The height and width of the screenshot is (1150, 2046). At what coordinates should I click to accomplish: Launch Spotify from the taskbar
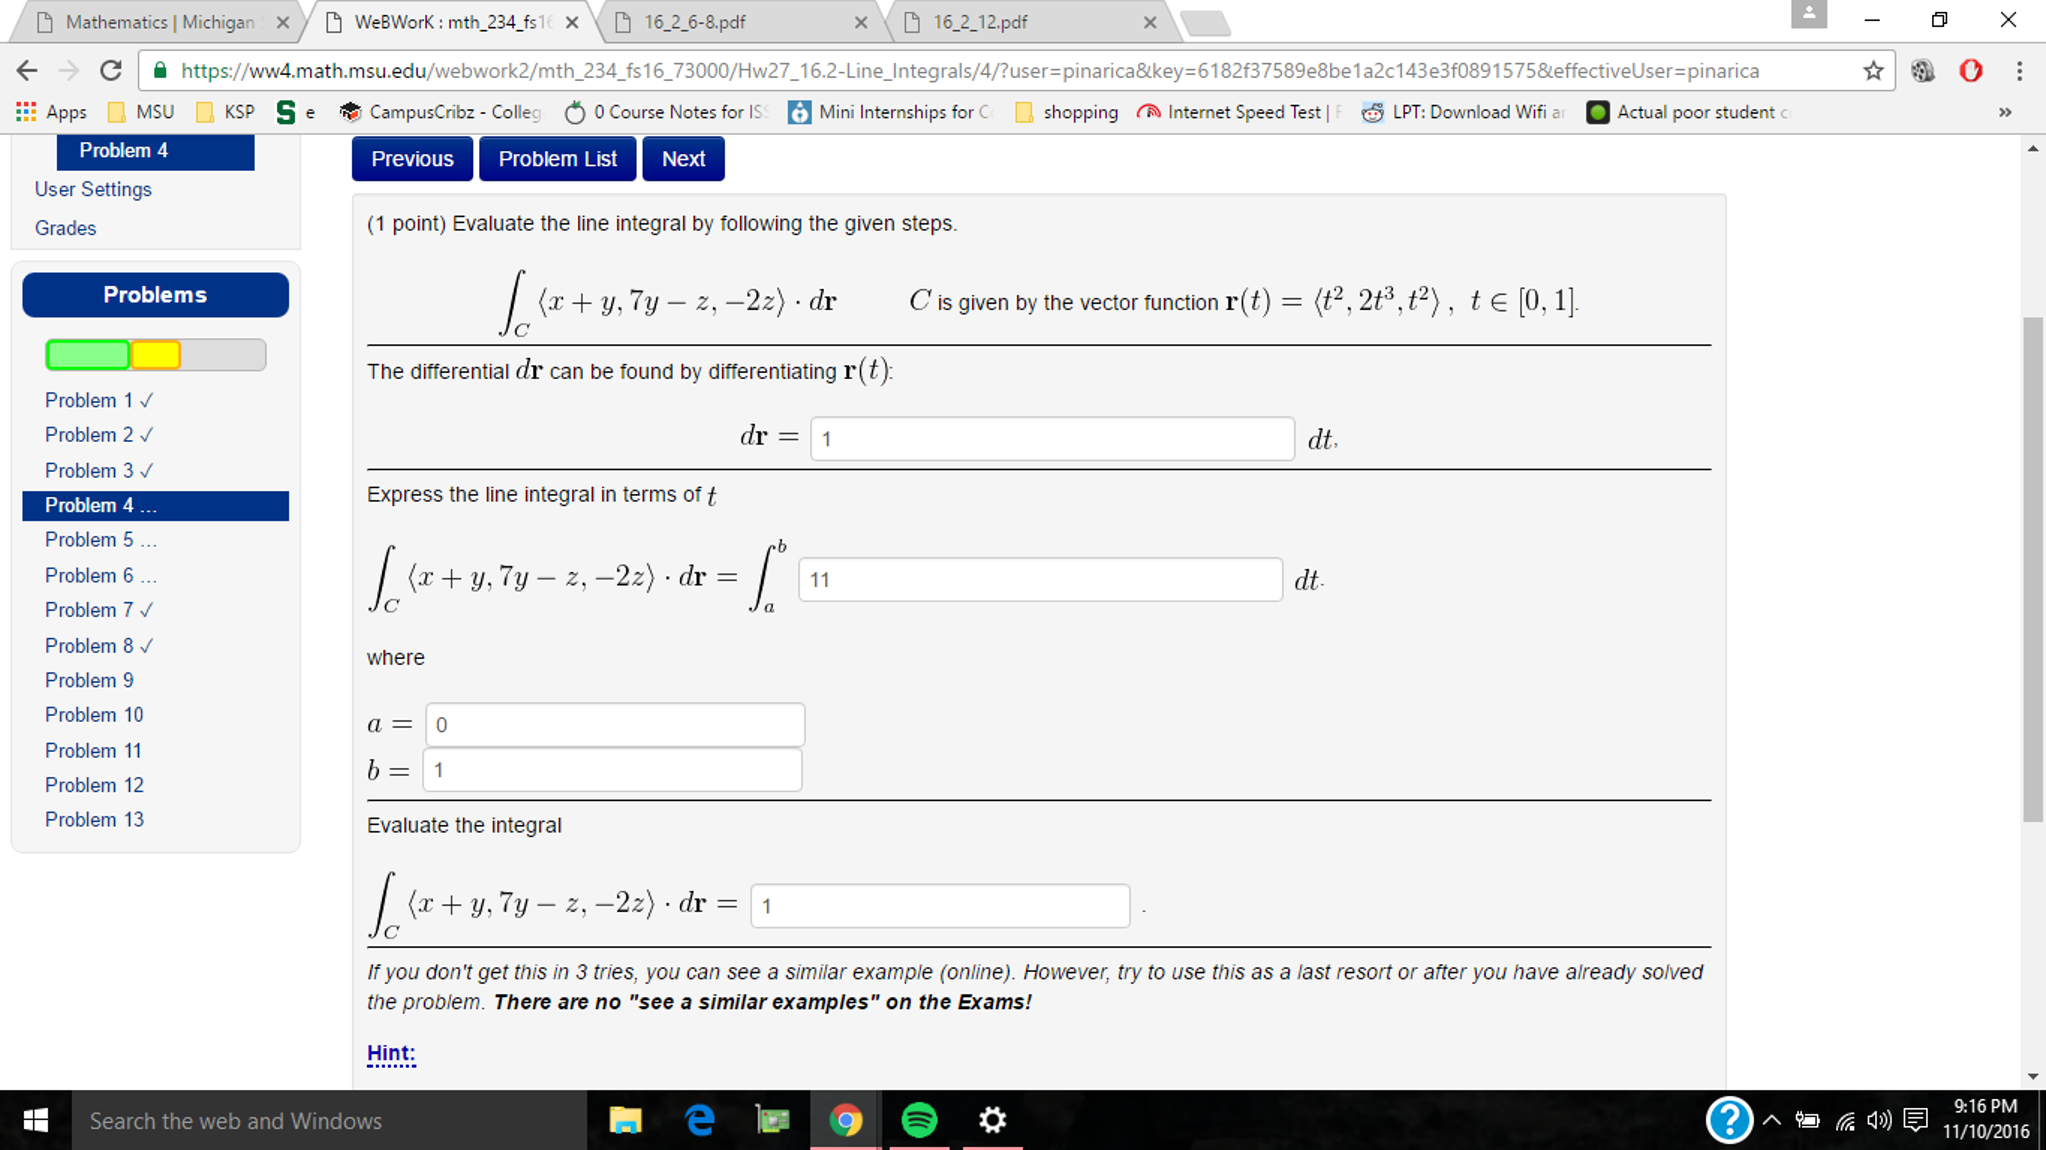click(x=919, y=1120)
